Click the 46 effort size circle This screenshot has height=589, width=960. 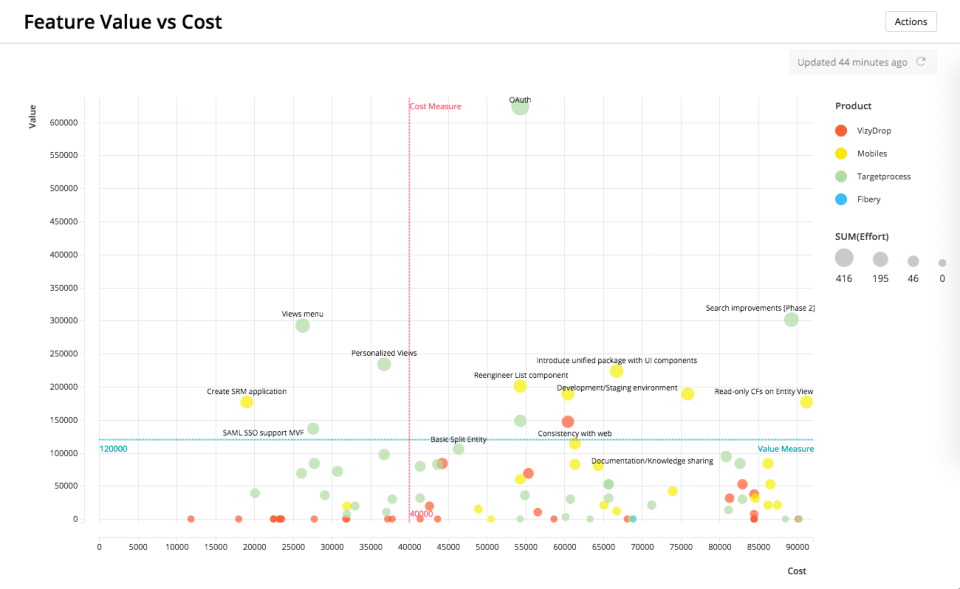911,260
